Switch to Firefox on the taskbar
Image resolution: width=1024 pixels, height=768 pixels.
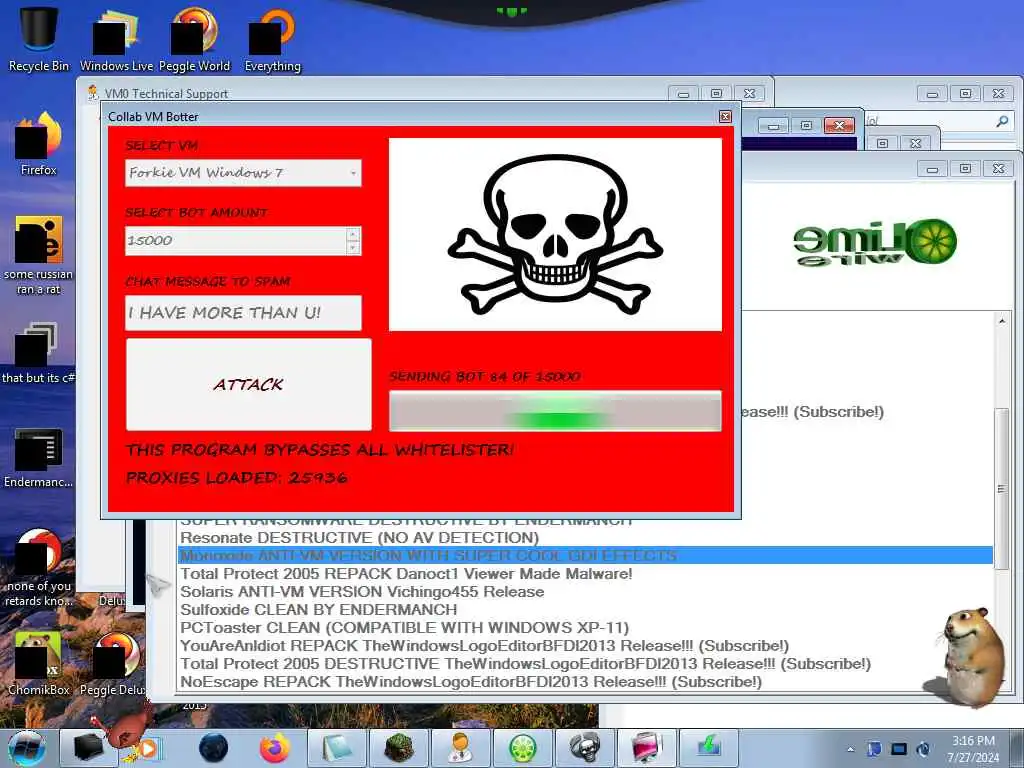274,748
